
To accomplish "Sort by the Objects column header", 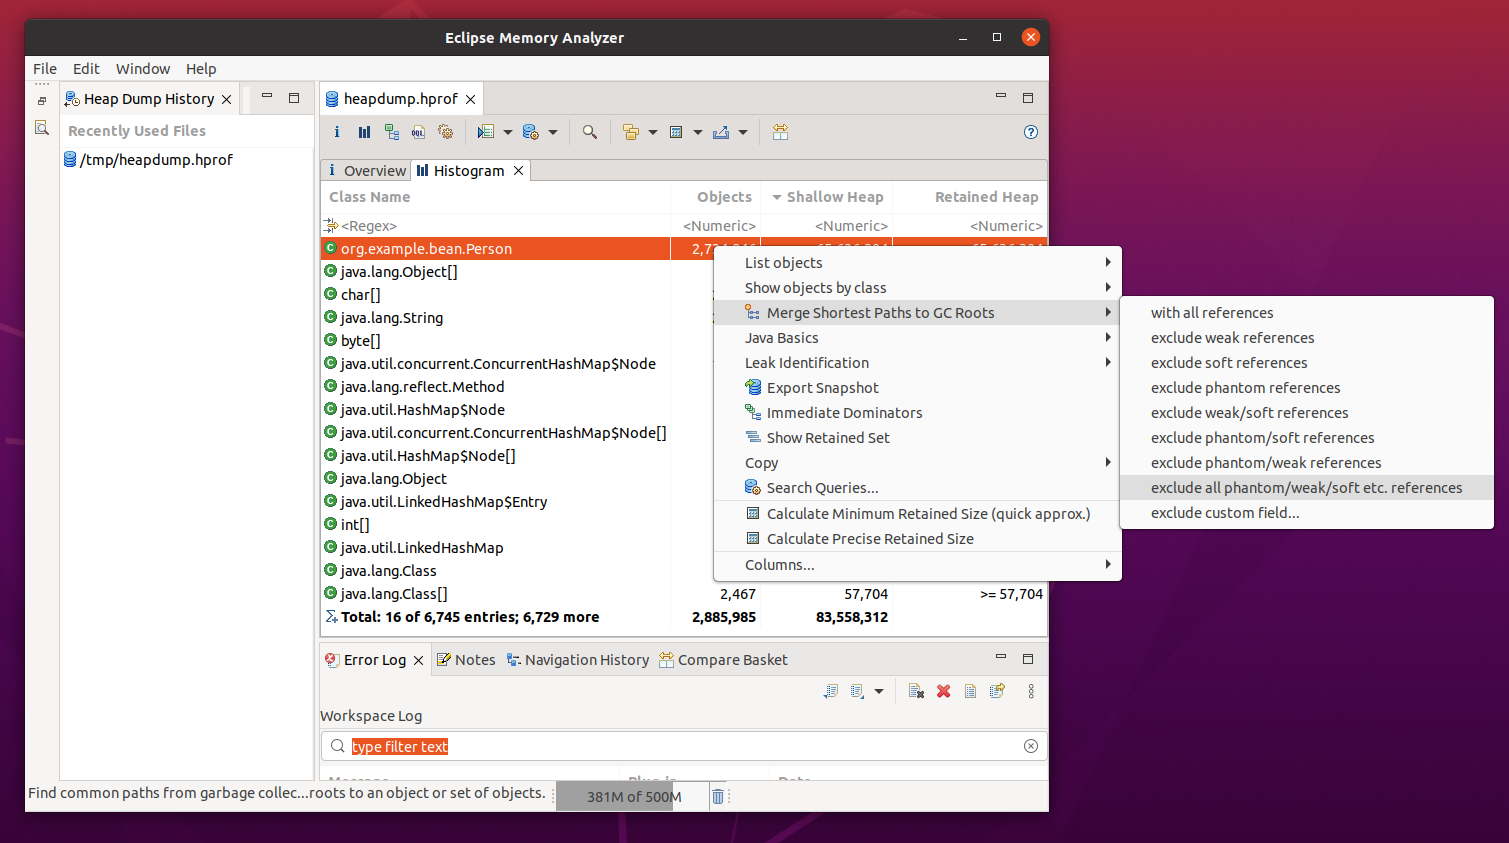I will click(x=716, y=197).
